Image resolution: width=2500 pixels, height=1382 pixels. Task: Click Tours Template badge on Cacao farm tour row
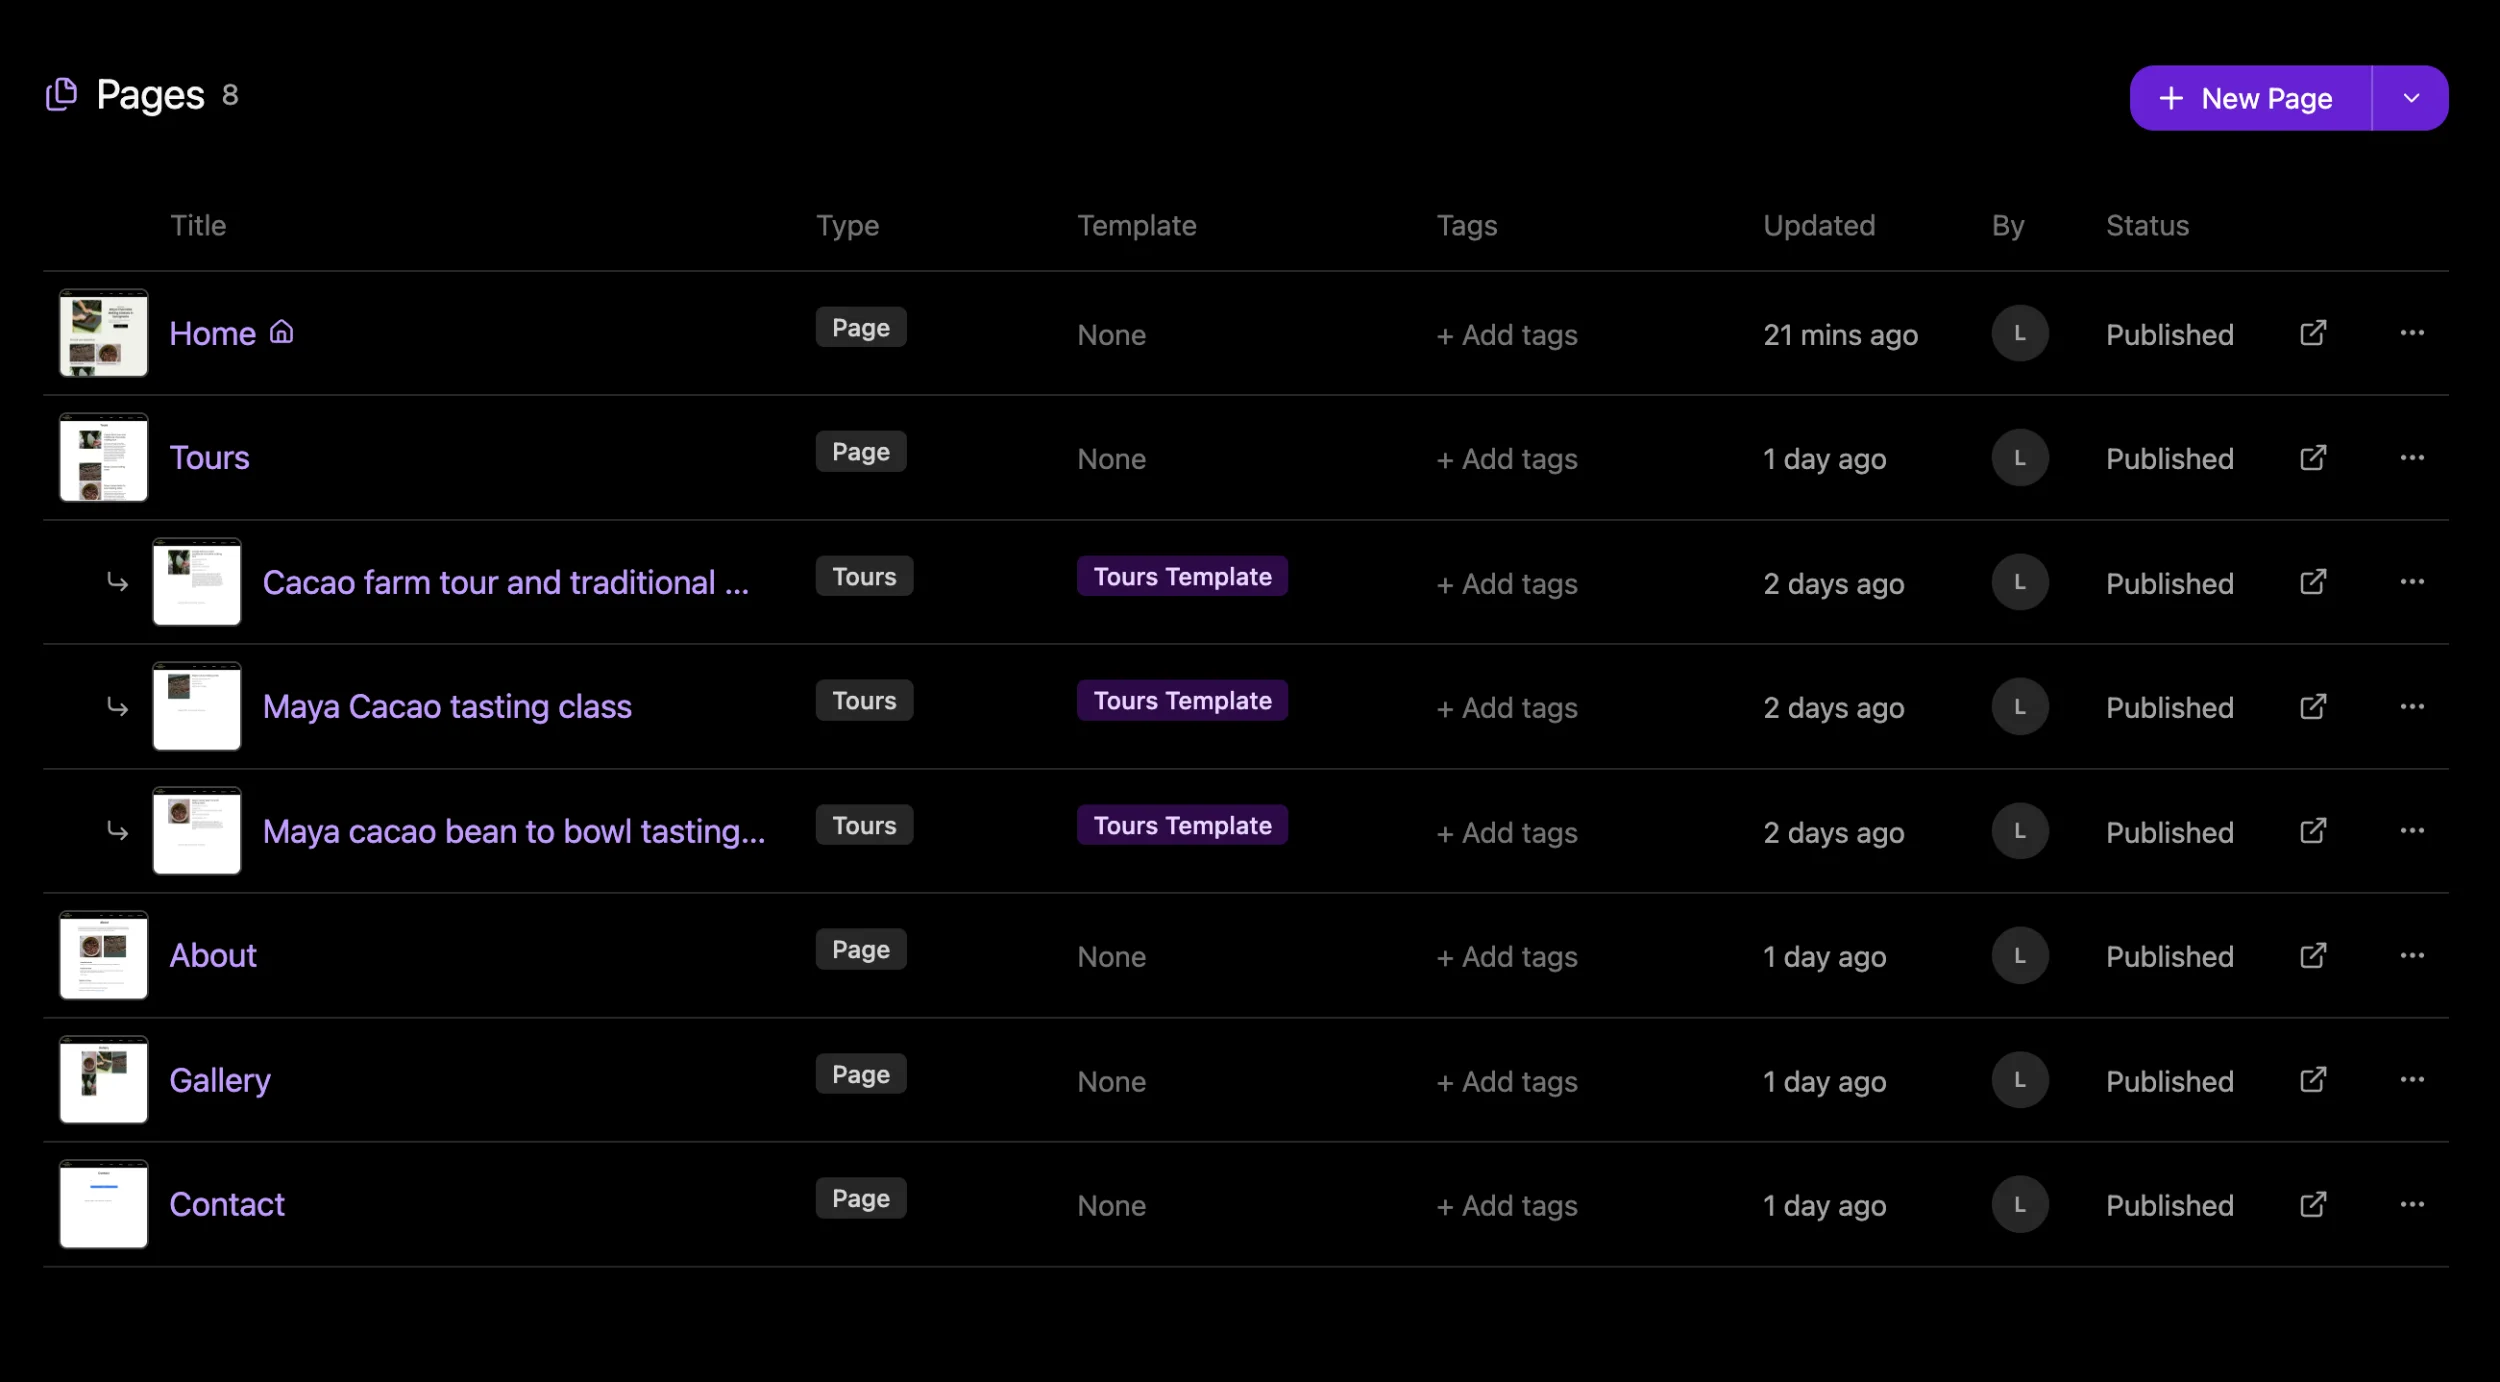pos(1182,576)
